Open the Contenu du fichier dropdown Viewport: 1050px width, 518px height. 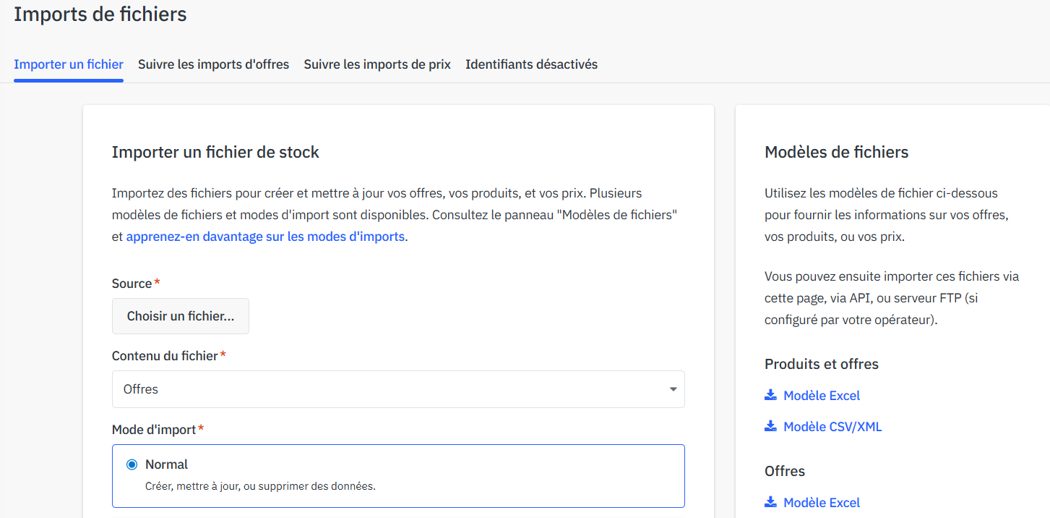click(x=397, y=389)
